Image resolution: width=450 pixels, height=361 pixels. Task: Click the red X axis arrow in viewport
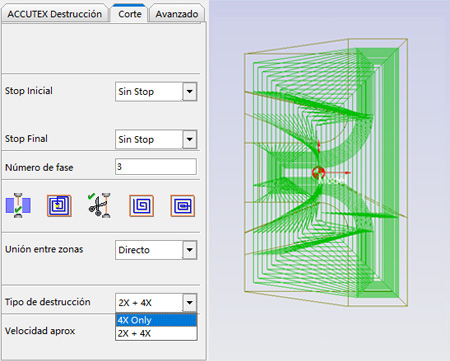[337, 173]
